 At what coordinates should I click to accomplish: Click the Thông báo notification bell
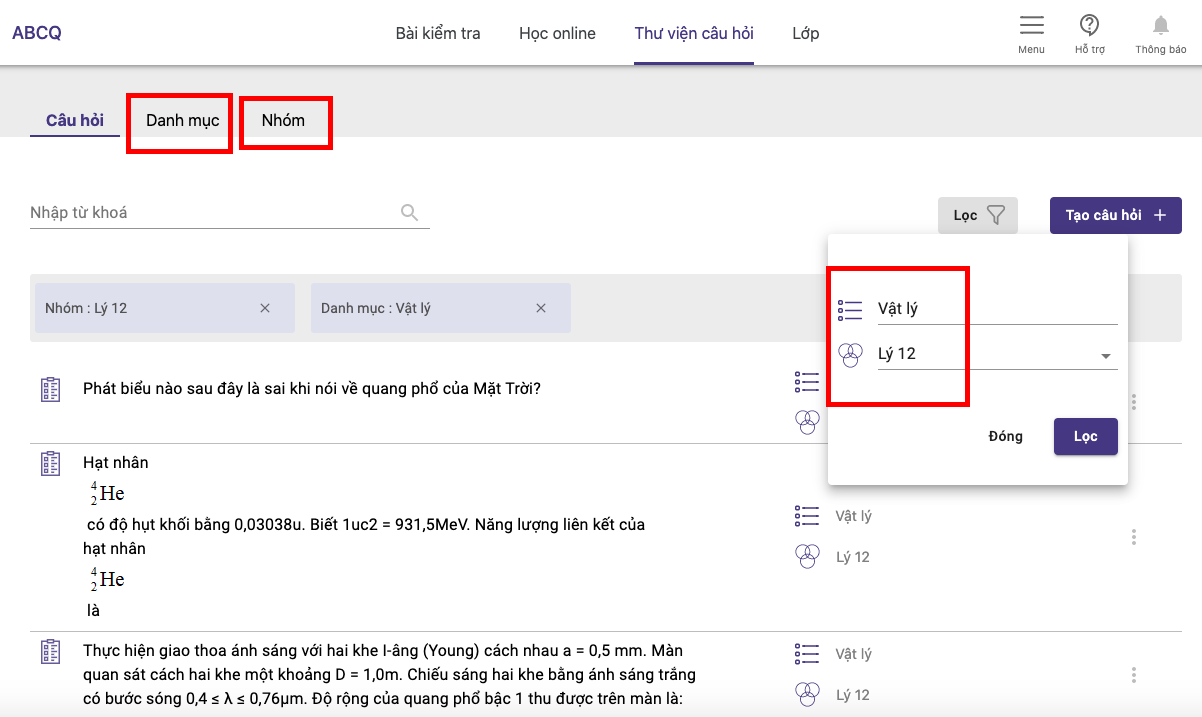tap(1160, 26)
